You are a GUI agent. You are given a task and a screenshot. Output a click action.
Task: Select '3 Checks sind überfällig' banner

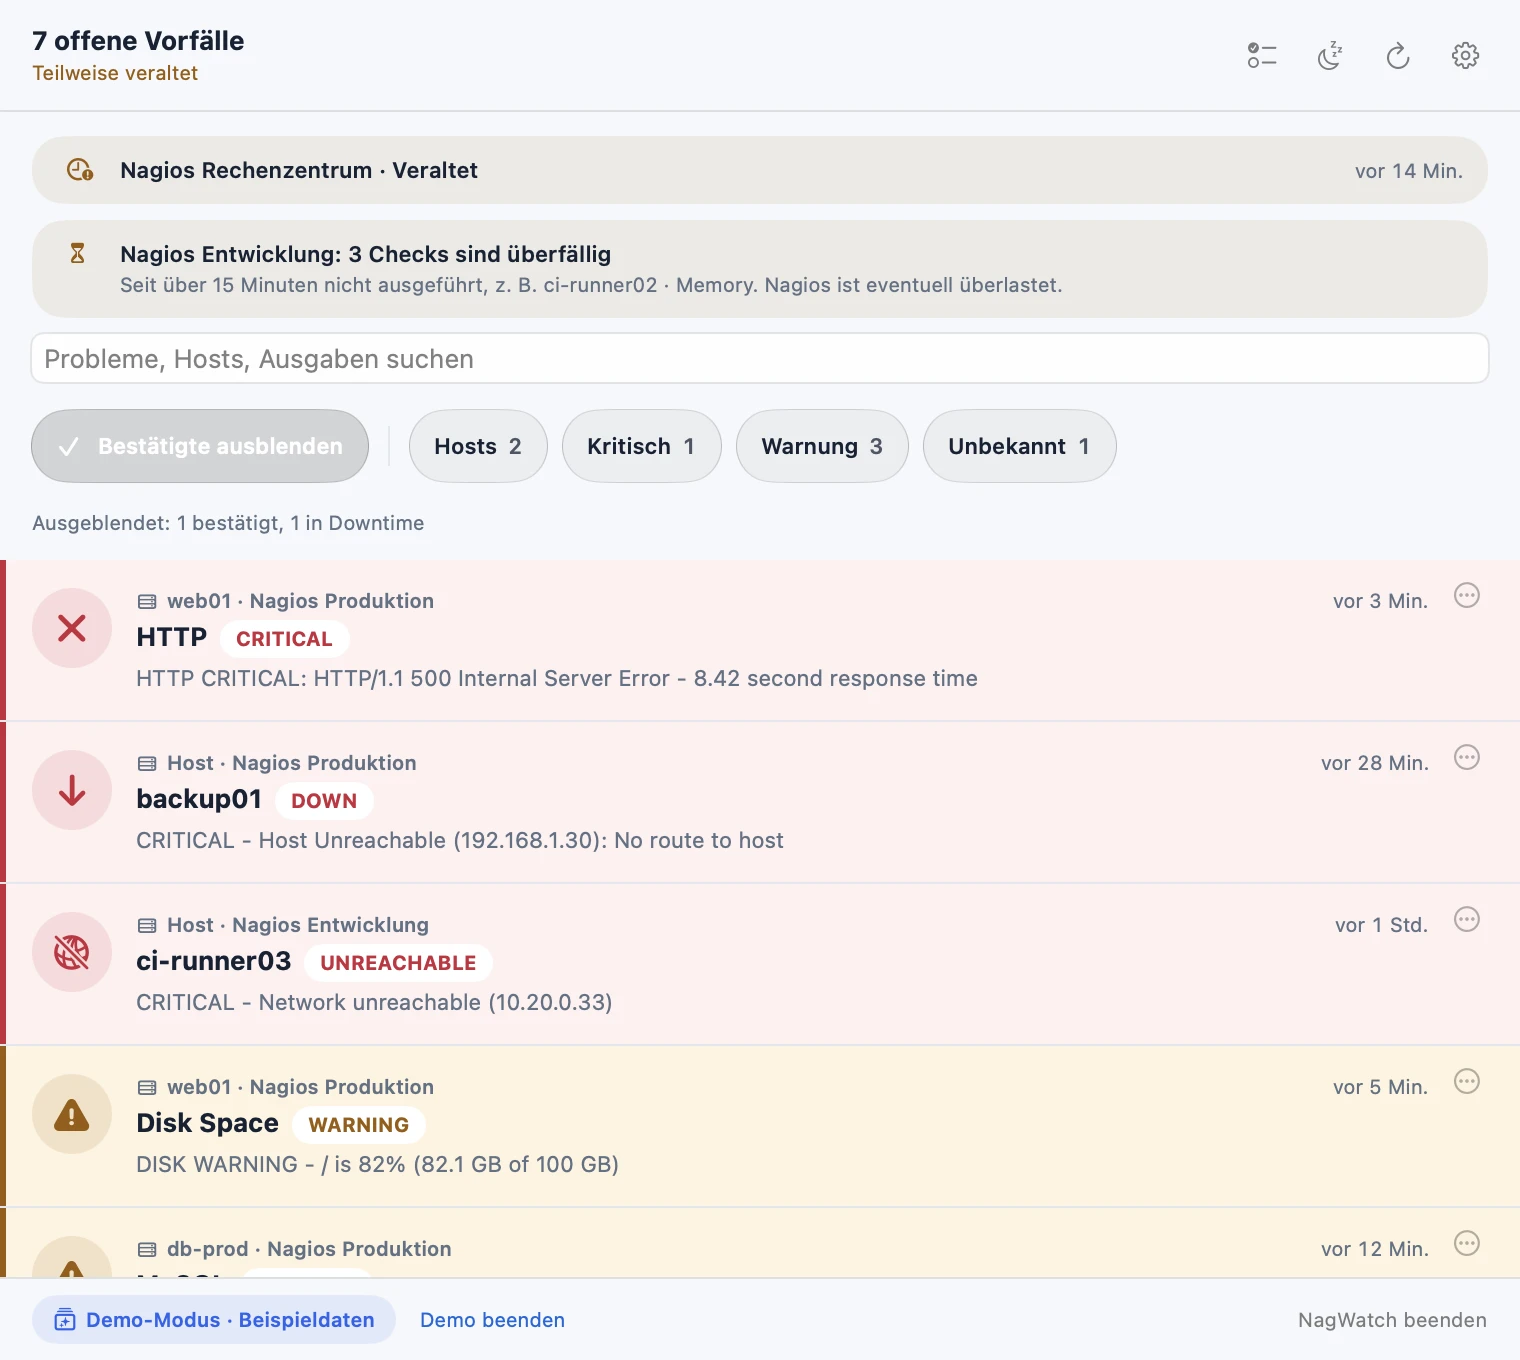[x=760, y=269]
